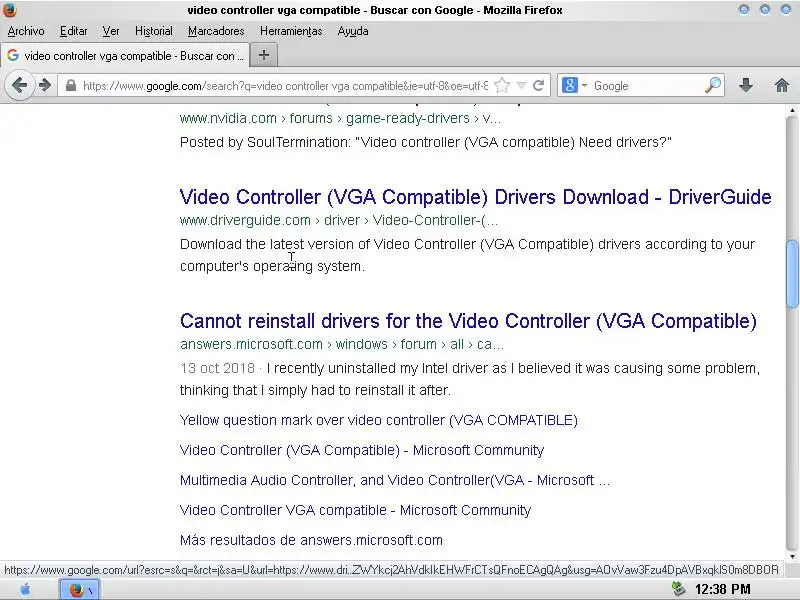Reload the page with the refresh icon
This screenshot has height=600, width=800.
538,85
